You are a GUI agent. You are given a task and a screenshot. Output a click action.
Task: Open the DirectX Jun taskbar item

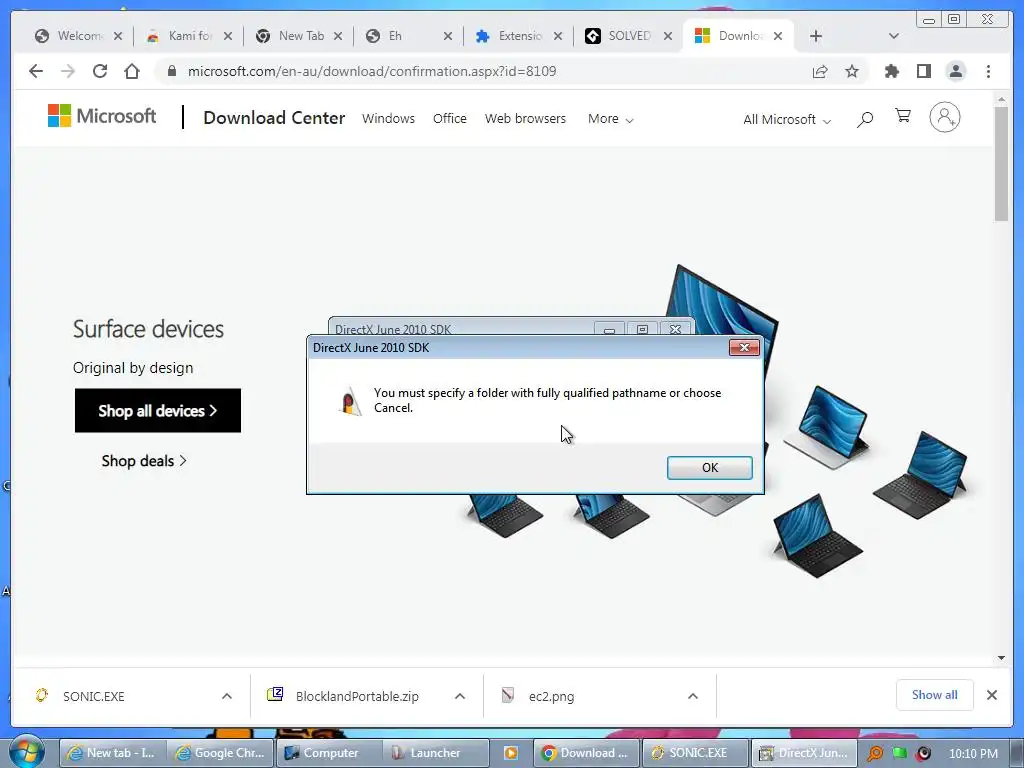(804, 753)
